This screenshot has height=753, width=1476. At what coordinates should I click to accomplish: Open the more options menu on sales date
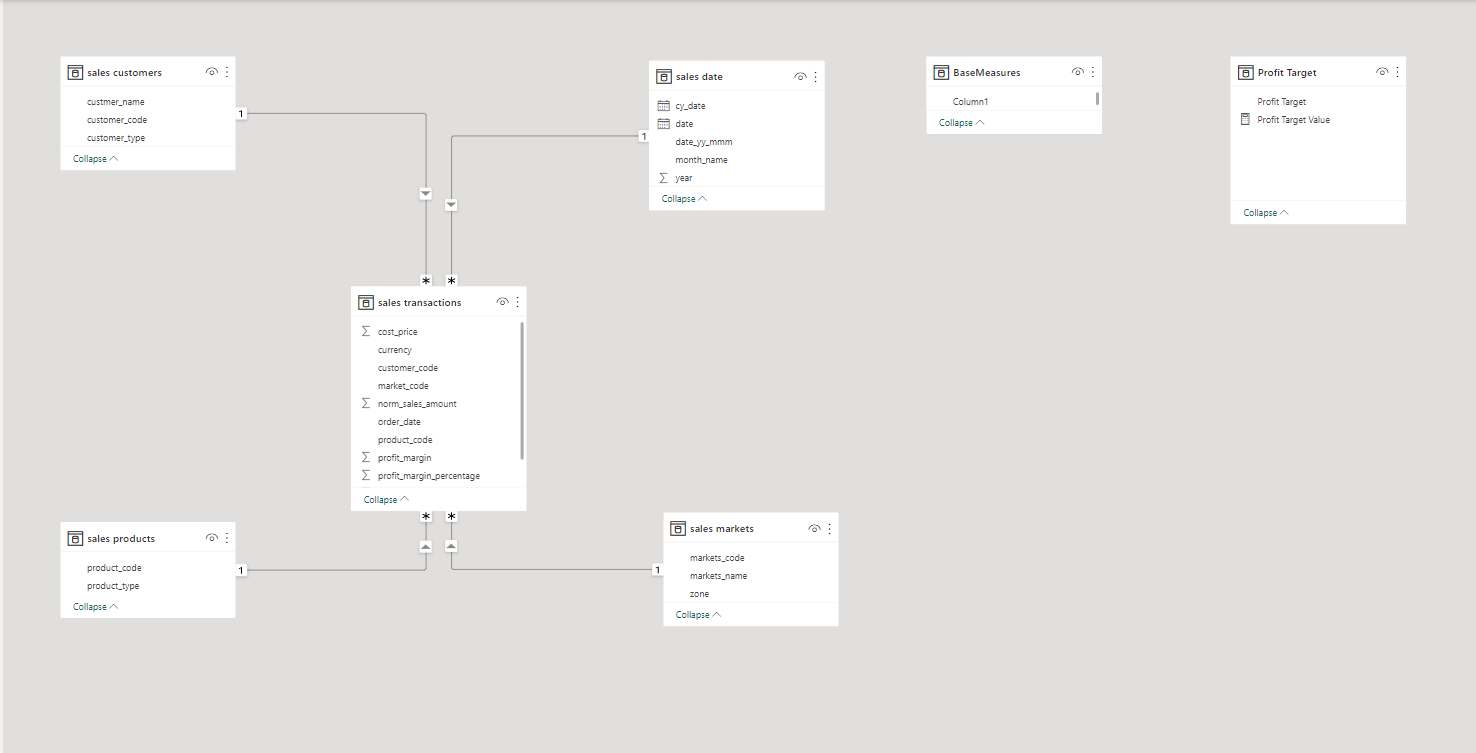point(815,75)
